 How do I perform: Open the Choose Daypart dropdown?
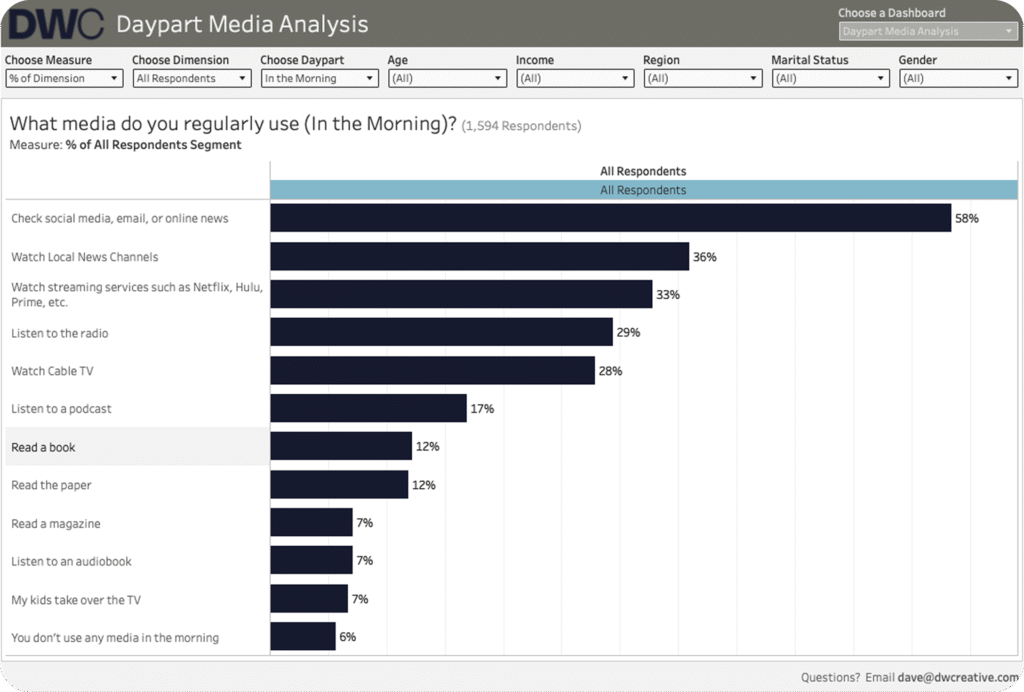click(x=319, y=78)
